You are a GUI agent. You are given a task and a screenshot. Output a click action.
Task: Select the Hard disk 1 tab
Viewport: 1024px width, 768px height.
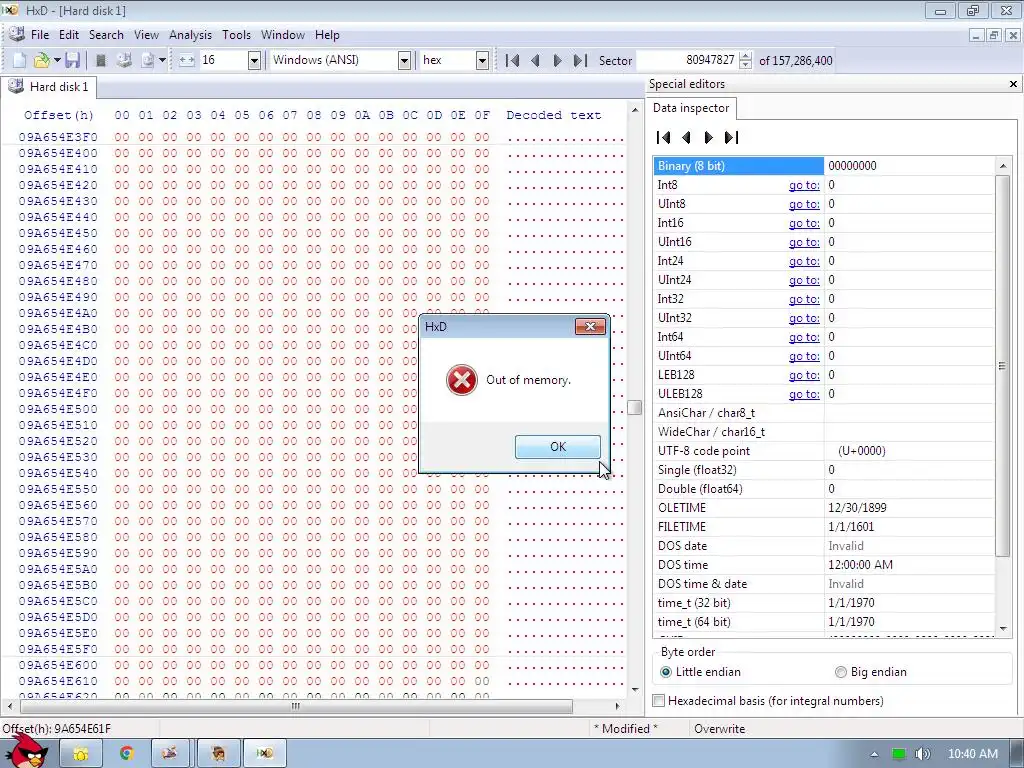(x=49, y=87)
